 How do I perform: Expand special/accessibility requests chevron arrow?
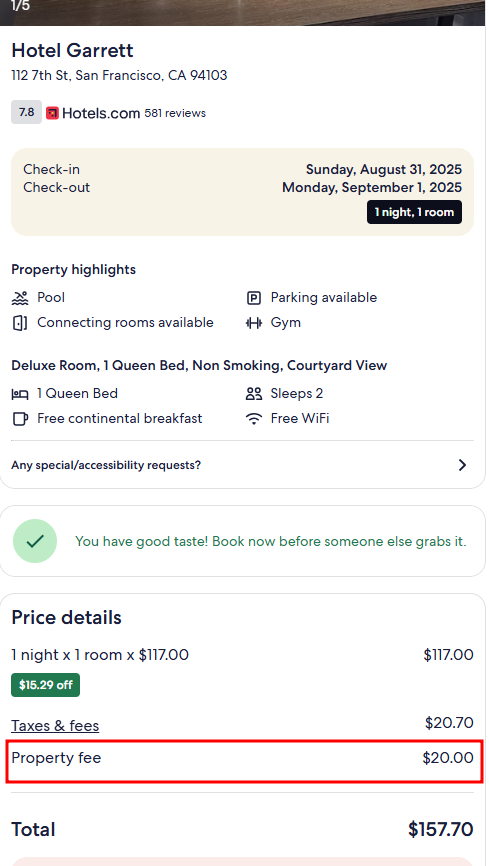[462, 465]
